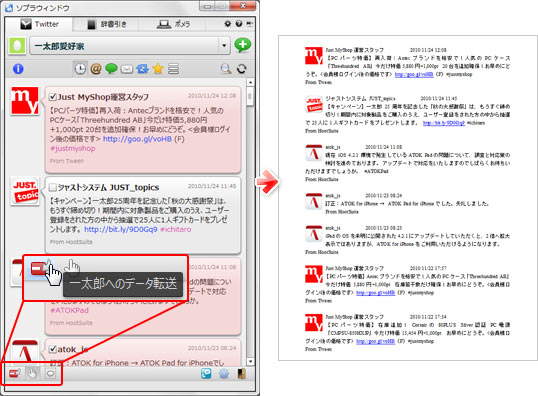Image resolution: width=538 pixels, height=396 pixels.
Task: Click the door icon in bottom bar
Action: pos(242,374)
